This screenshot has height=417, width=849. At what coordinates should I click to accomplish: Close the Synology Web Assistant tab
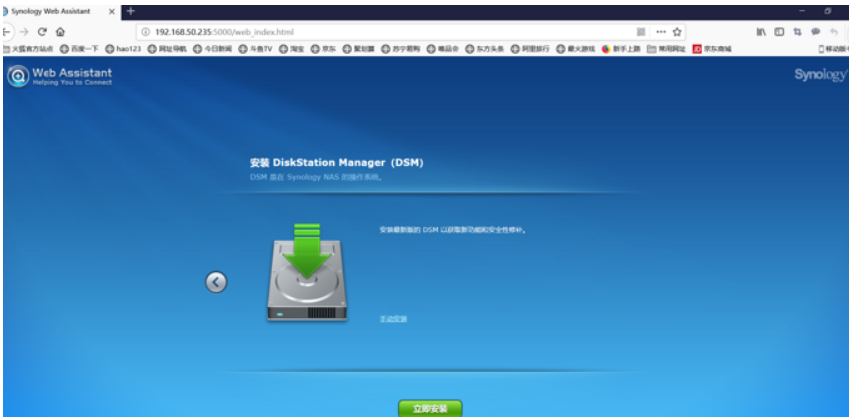tap(112, 11)
